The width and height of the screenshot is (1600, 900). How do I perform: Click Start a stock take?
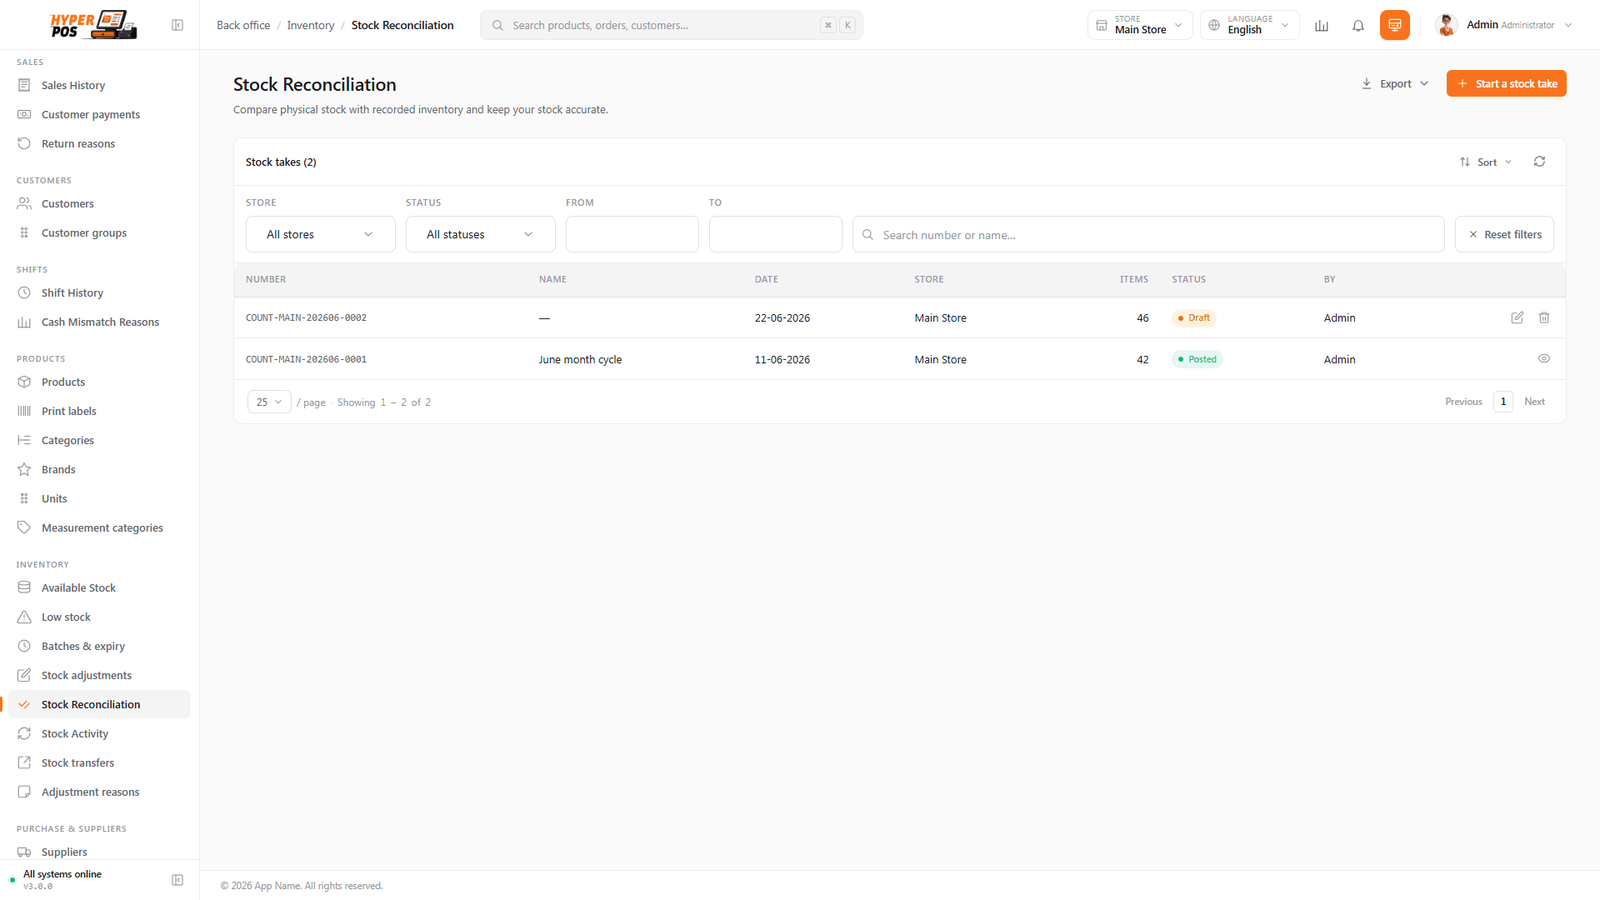tap(1506, 84)
